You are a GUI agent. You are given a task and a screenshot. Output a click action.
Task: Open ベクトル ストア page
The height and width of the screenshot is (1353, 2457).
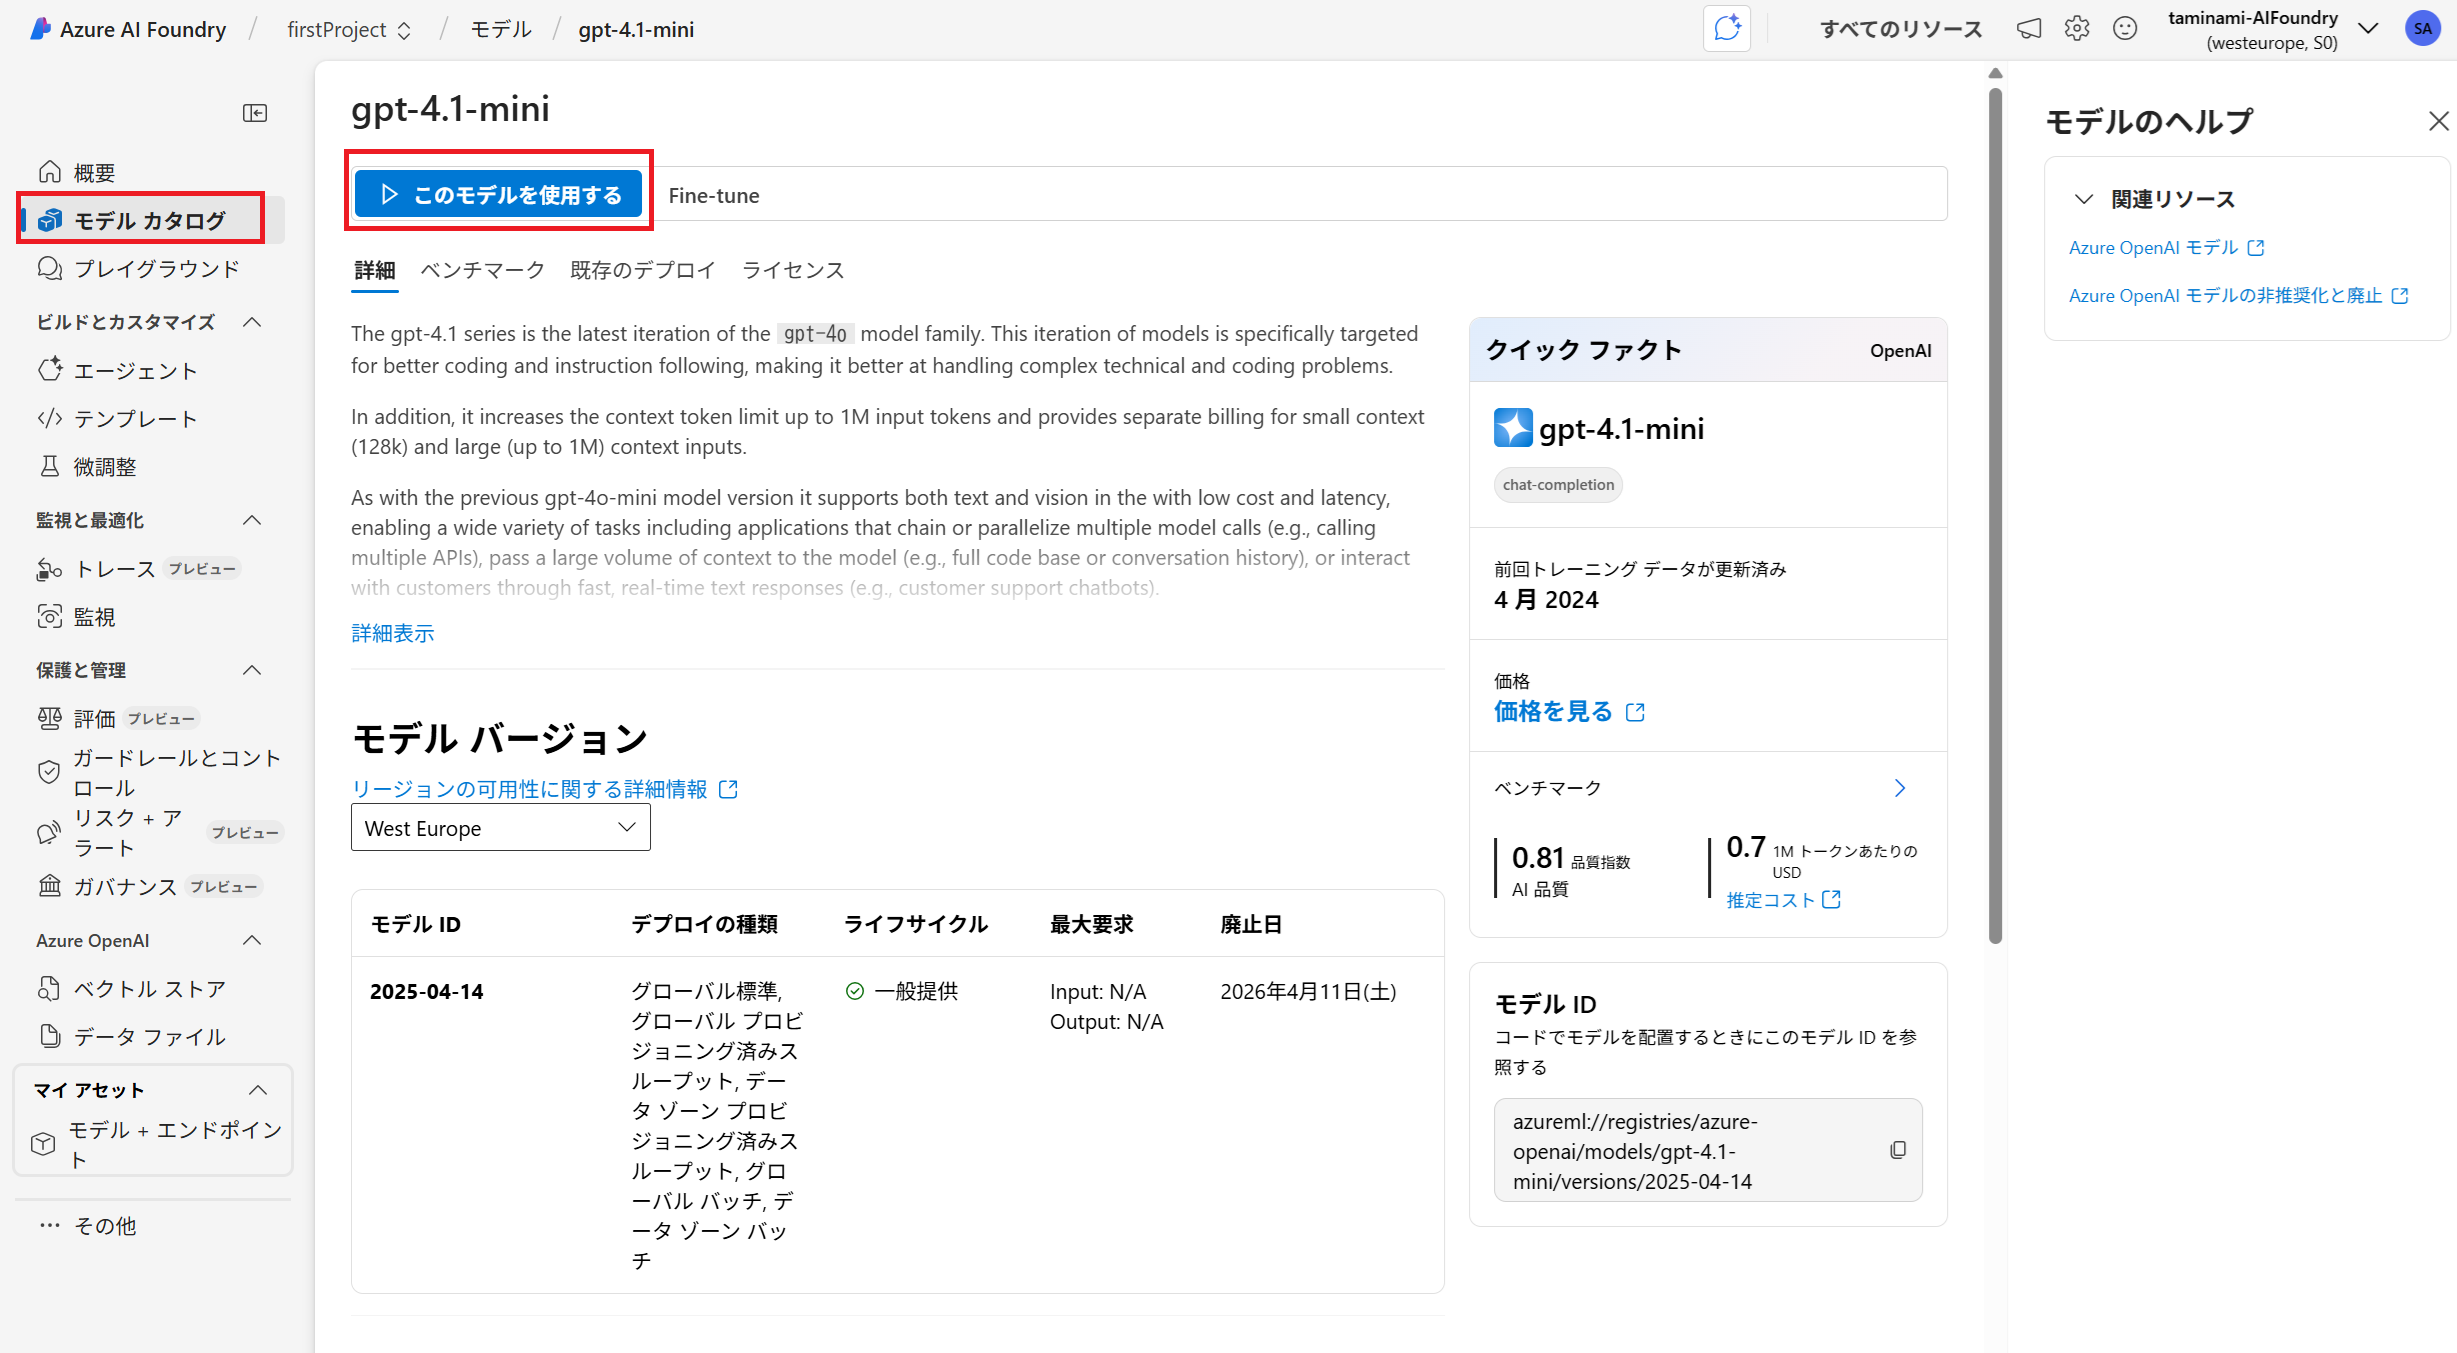click(x=132, y=988)
